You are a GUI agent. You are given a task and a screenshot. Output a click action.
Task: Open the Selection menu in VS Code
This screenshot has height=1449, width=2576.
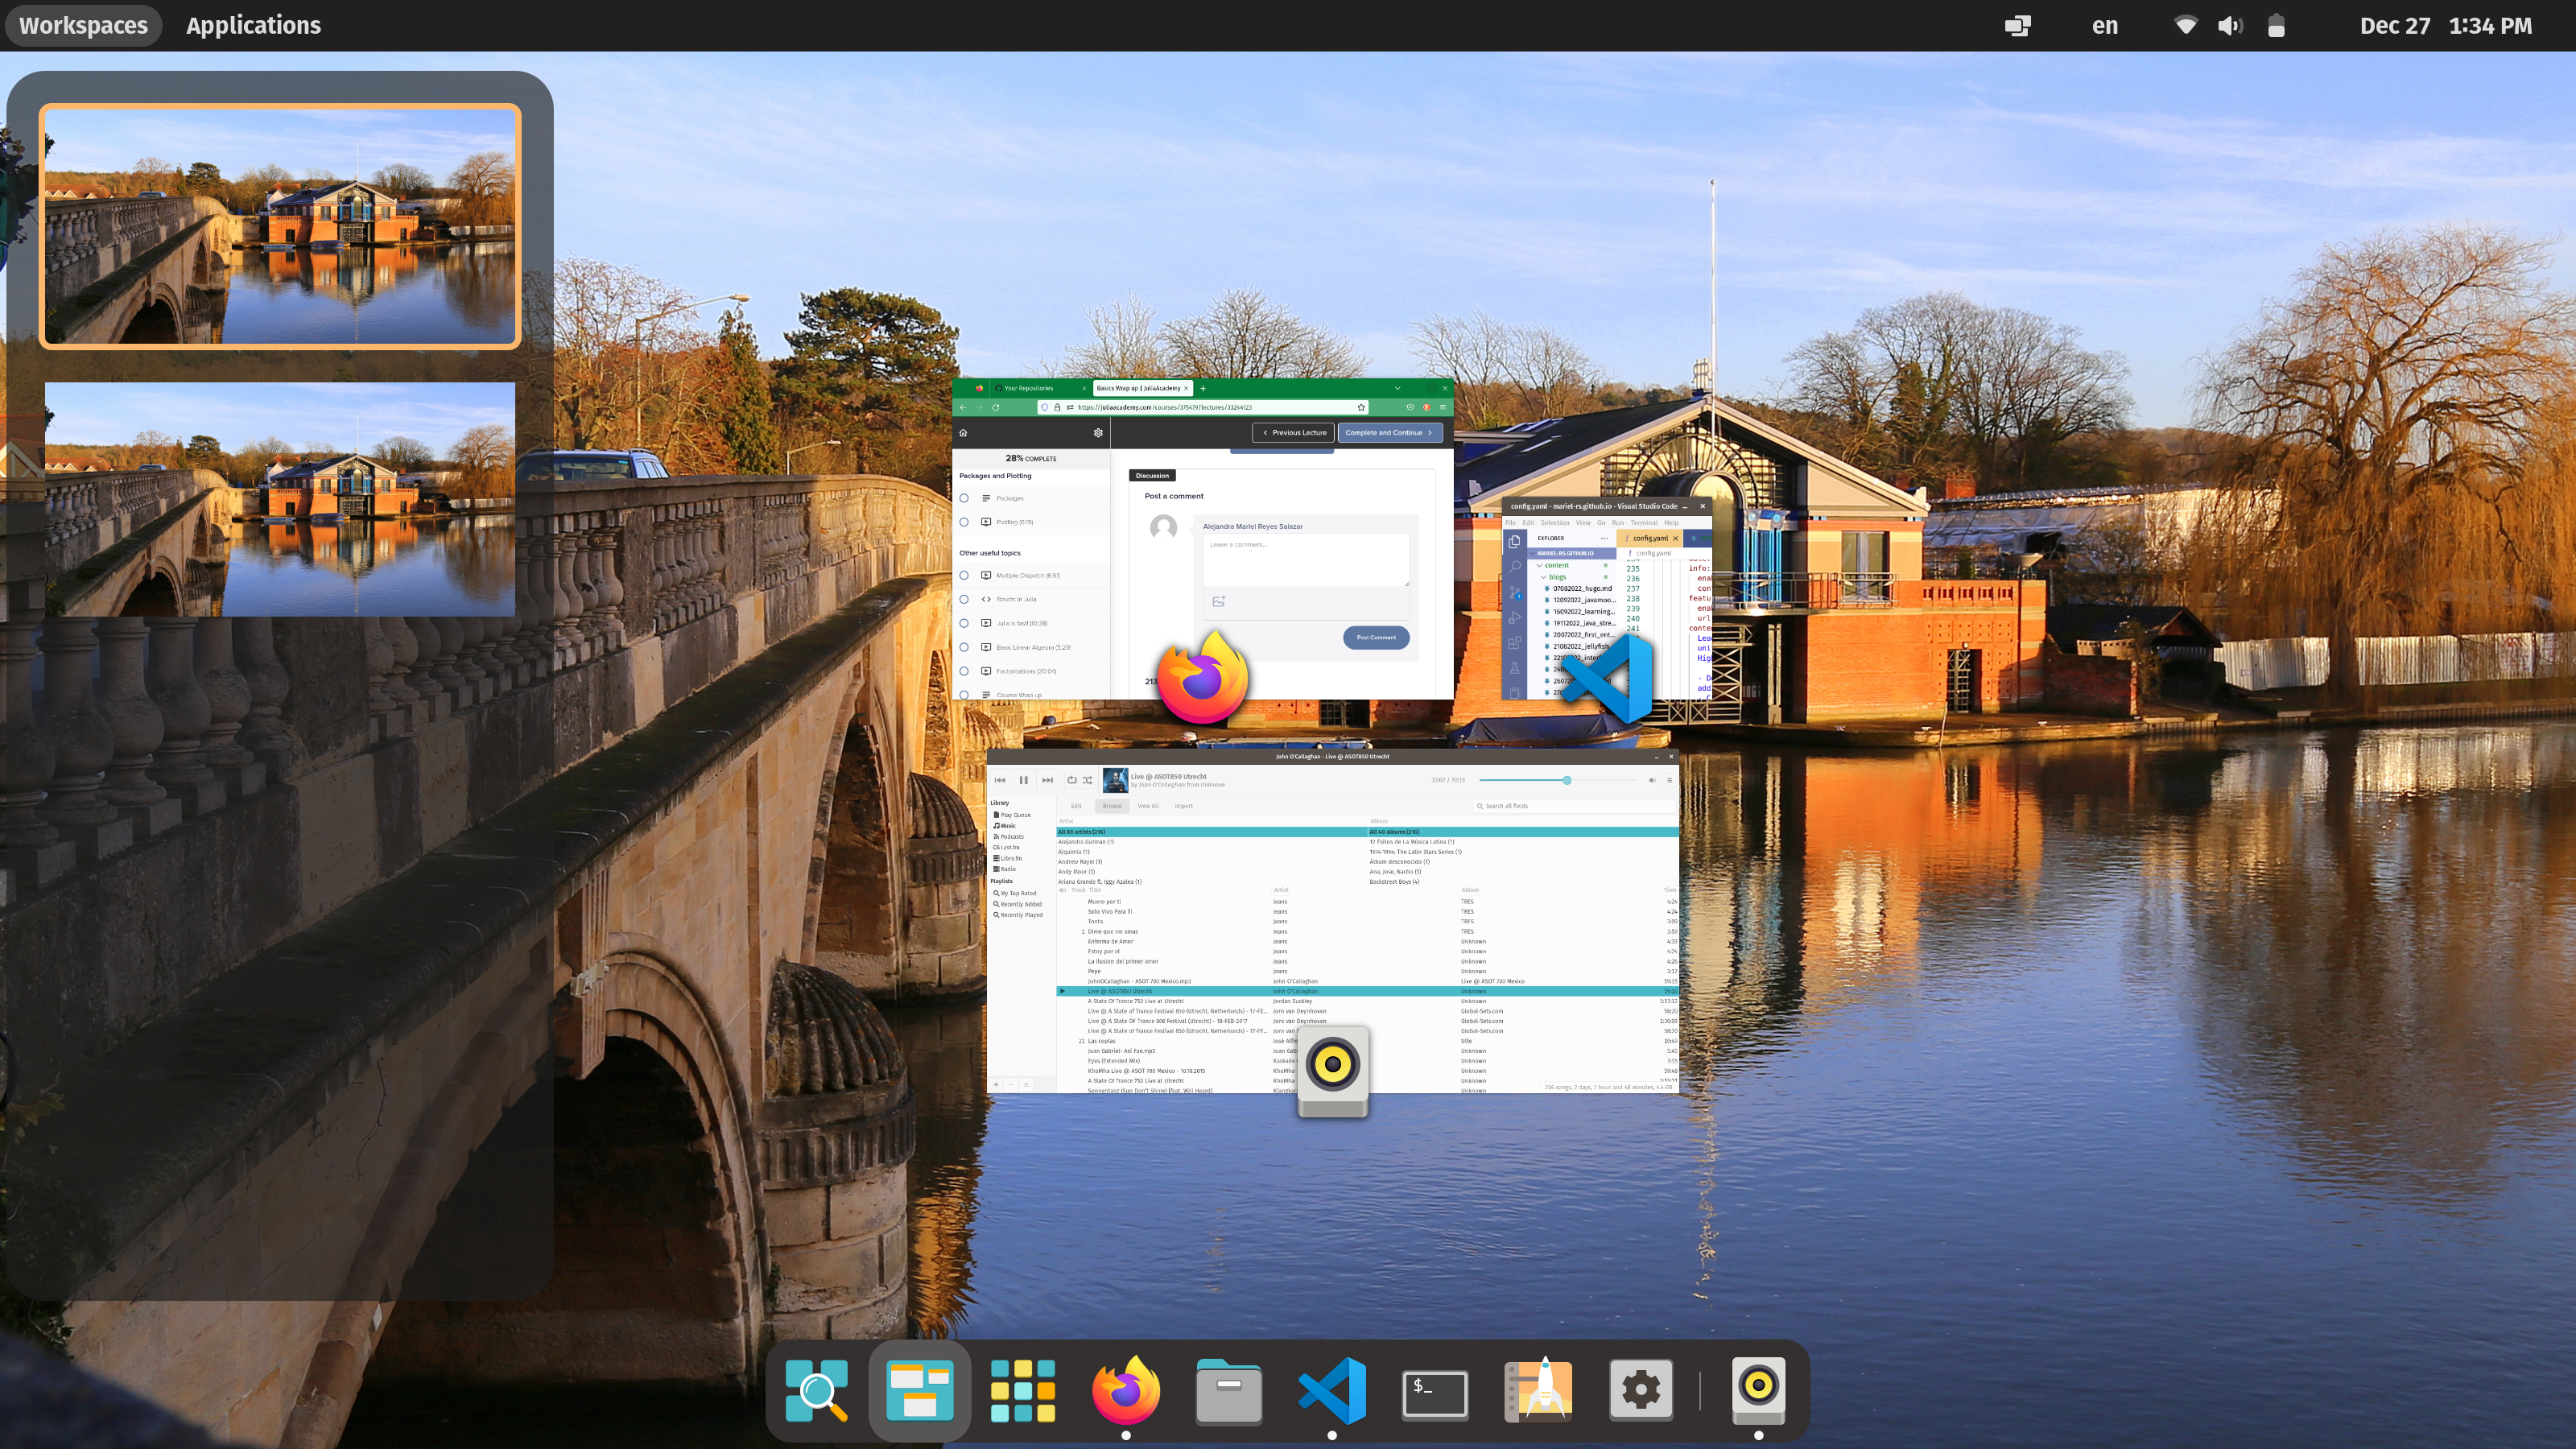1555,523
